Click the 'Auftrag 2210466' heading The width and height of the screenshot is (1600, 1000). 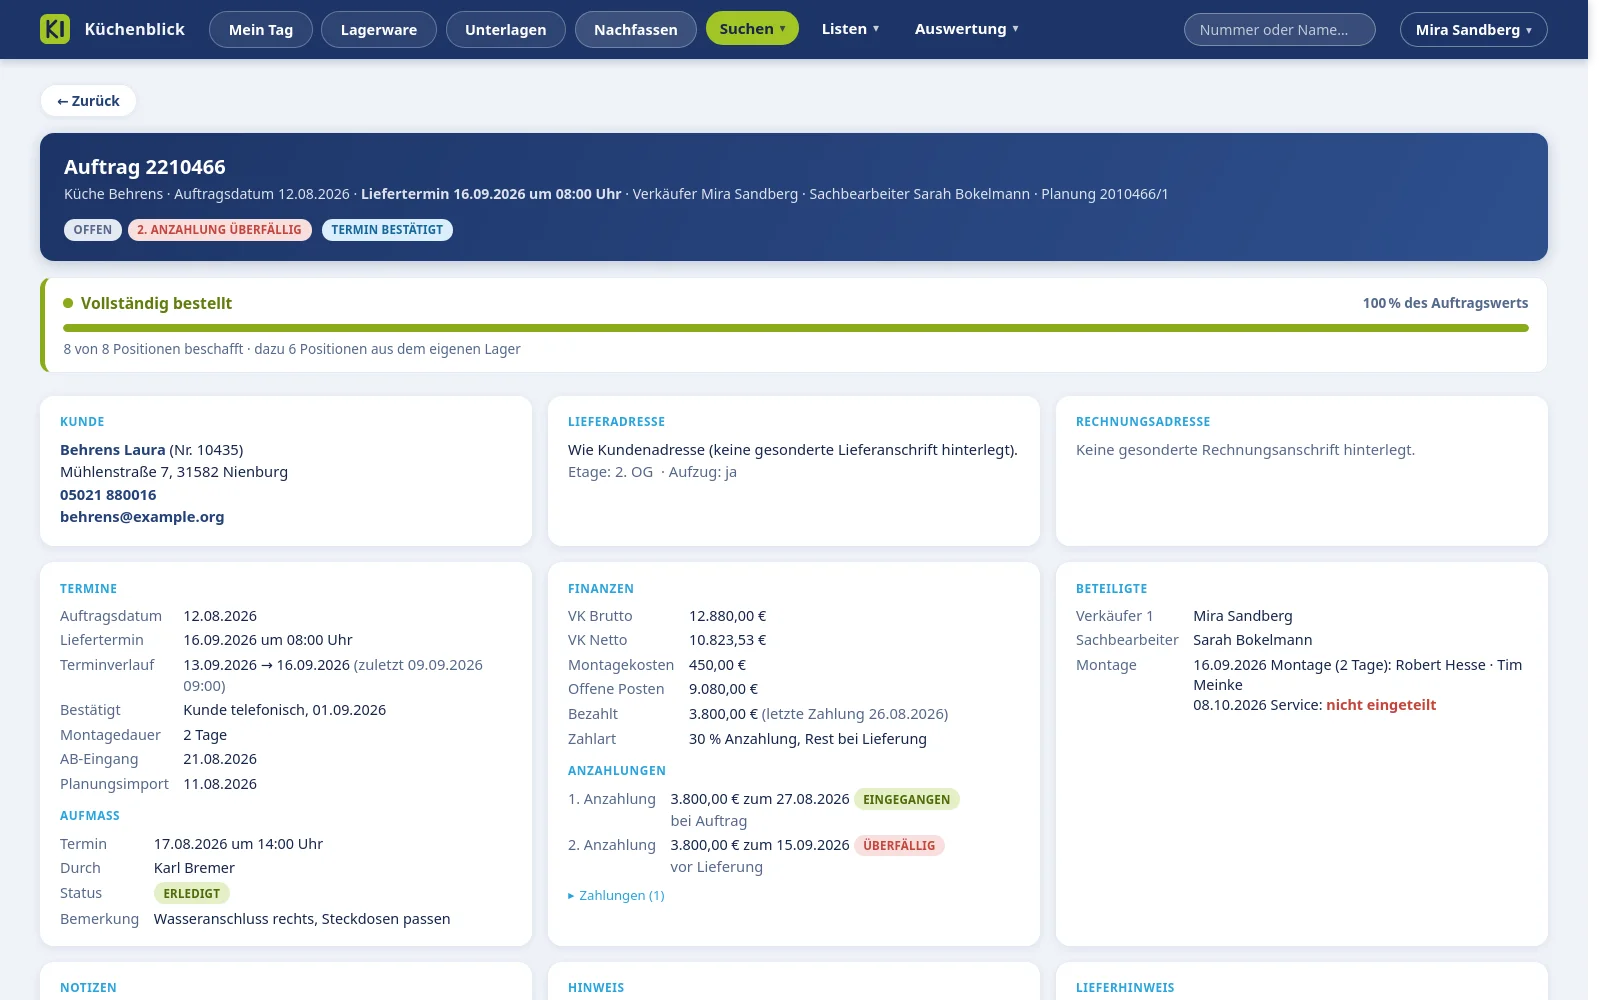(x=145, y=167)
